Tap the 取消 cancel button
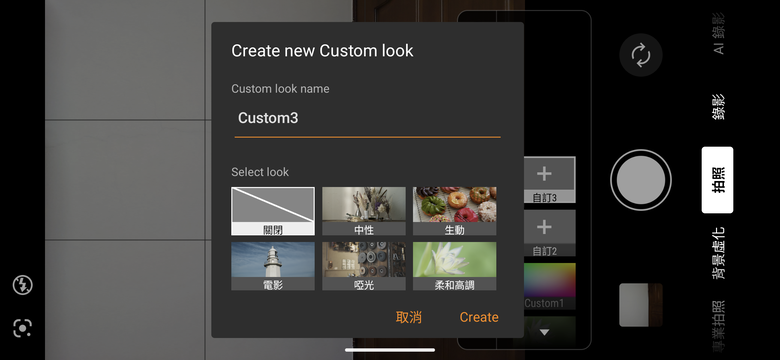 click(x=408, y=317)
